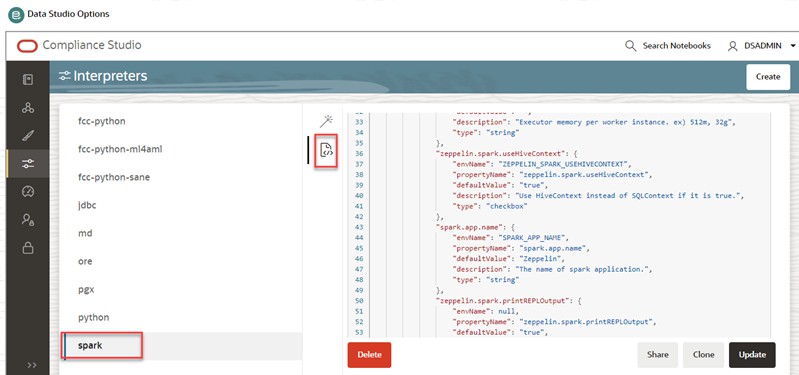Click the Clone button
Image resolution: width=799 pixels, height=375 pixels.
704,355
